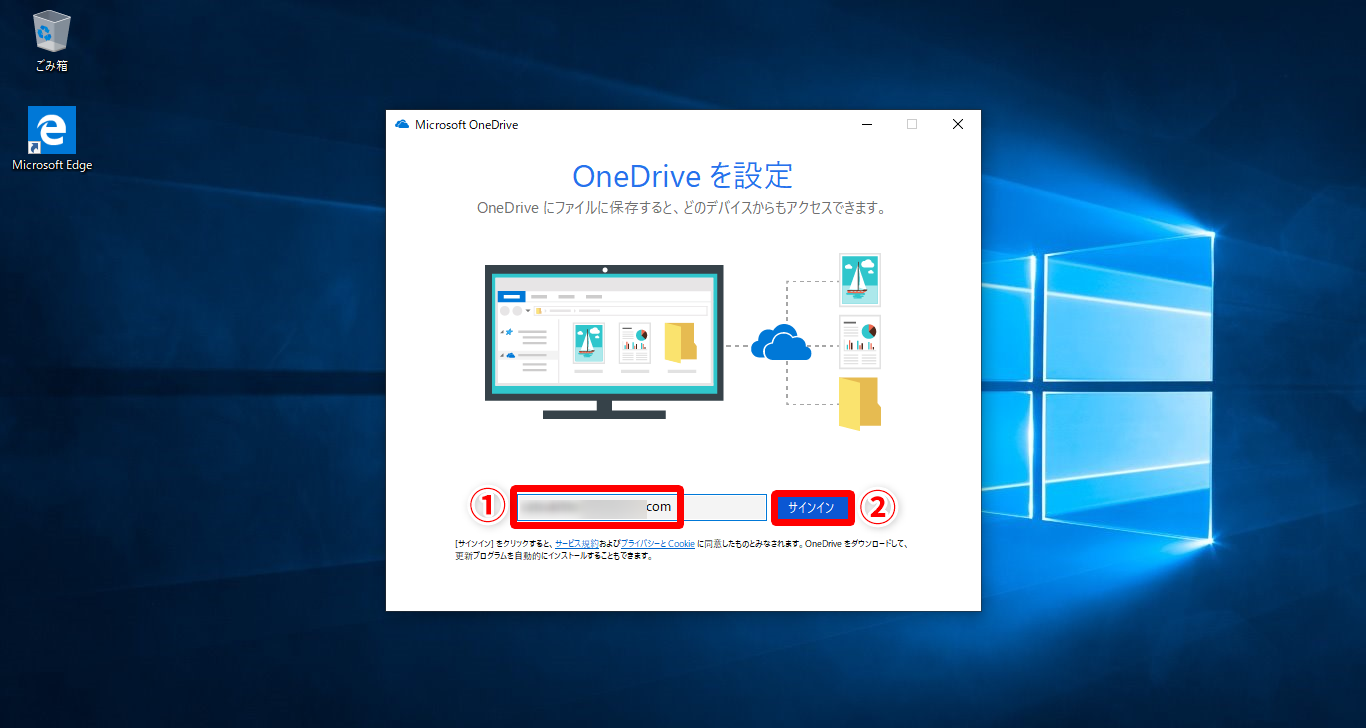The height and width of the screenshot is (728, 1366).
Task: Click the email address input field
Action: (x=642, y=507)
